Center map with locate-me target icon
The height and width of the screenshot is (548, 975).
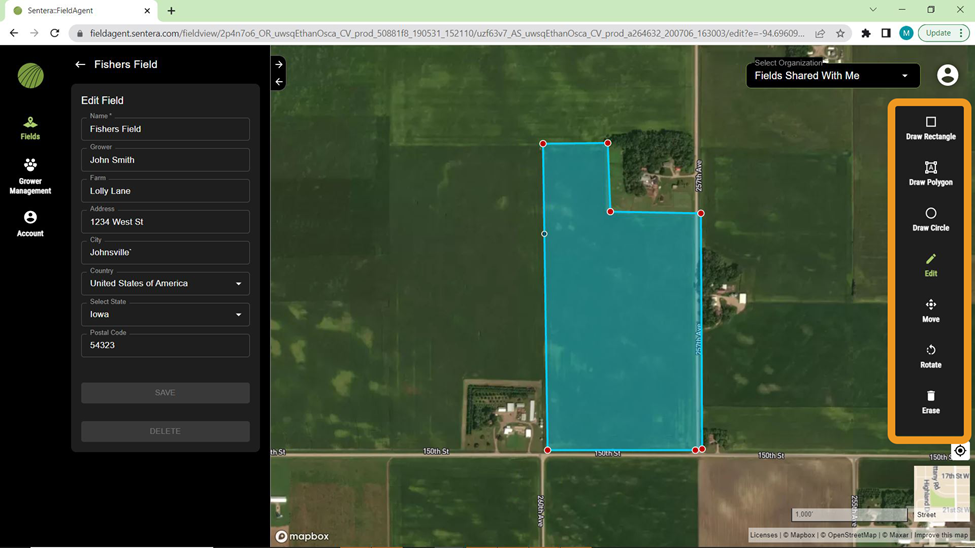[x=960, y=451]
